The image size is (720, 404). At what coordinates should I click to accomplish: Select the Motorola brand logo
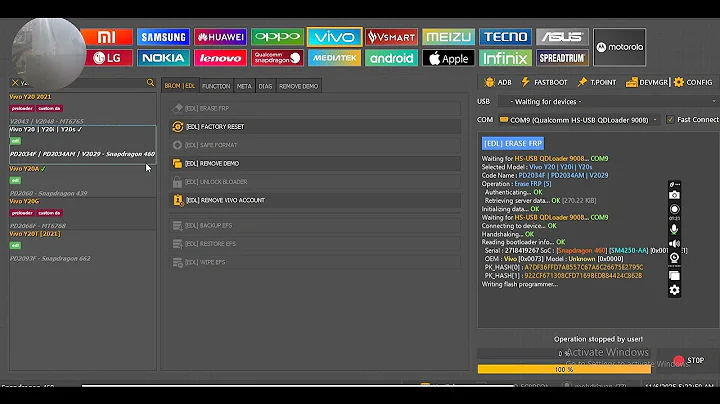(x=619, y=47)
